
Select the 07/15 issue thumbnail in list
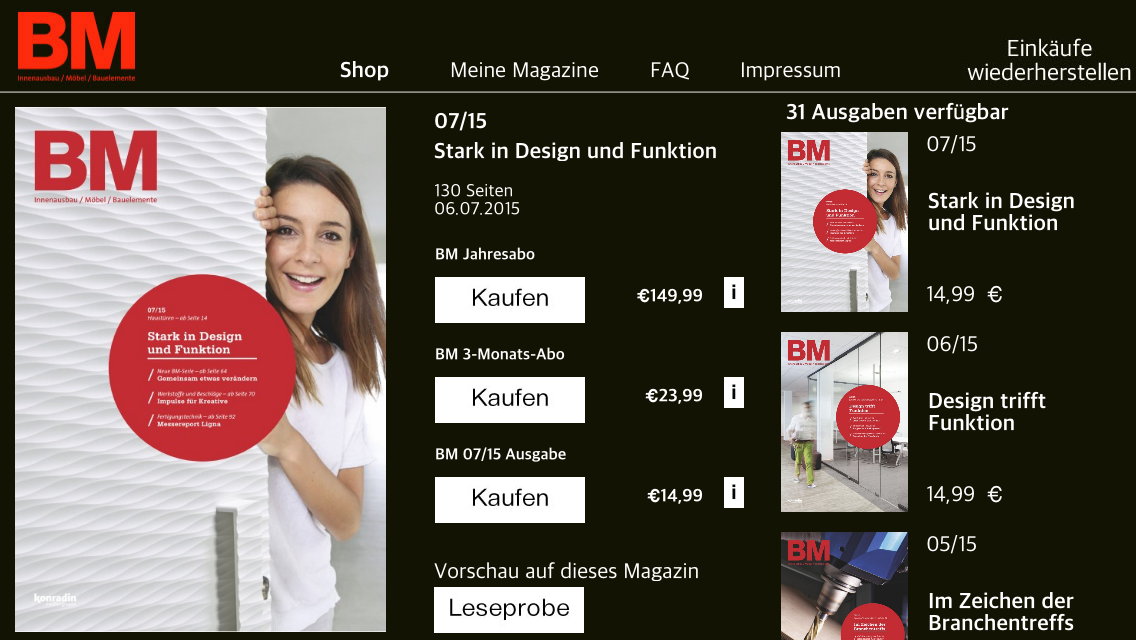(x=844, y=222)
